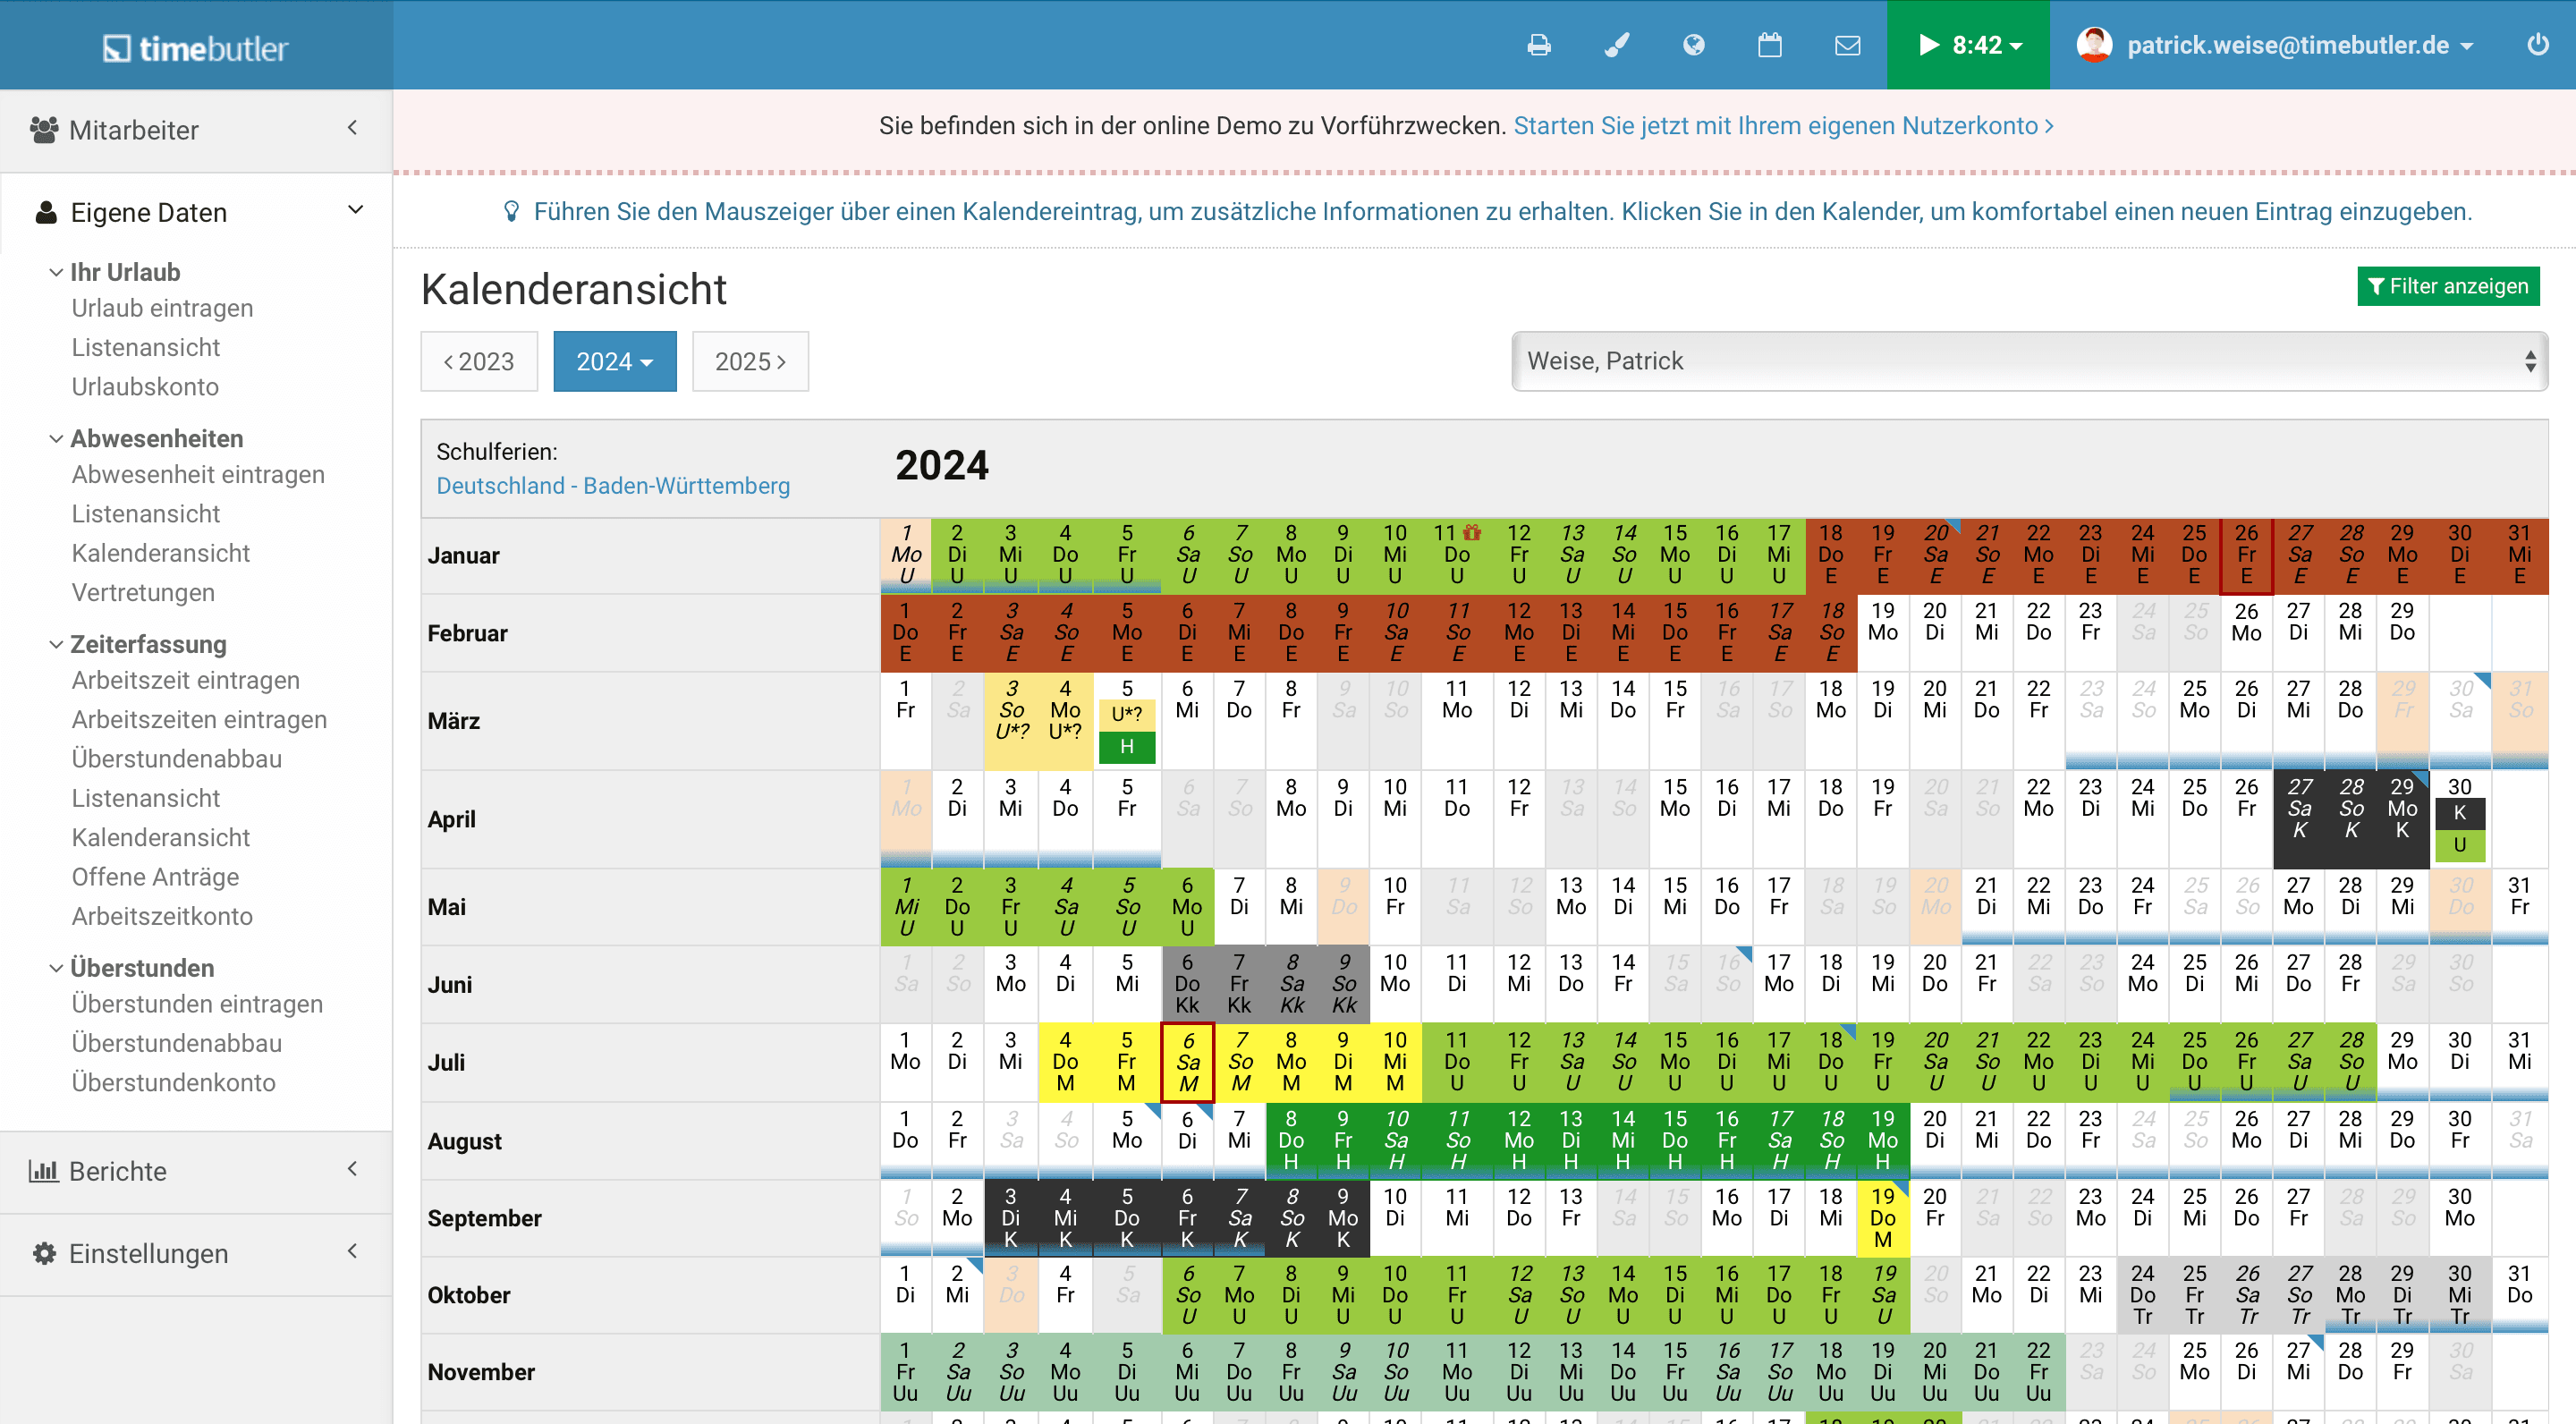
Task: Click the globe icon in header
Action: [x=1693, y=45]
